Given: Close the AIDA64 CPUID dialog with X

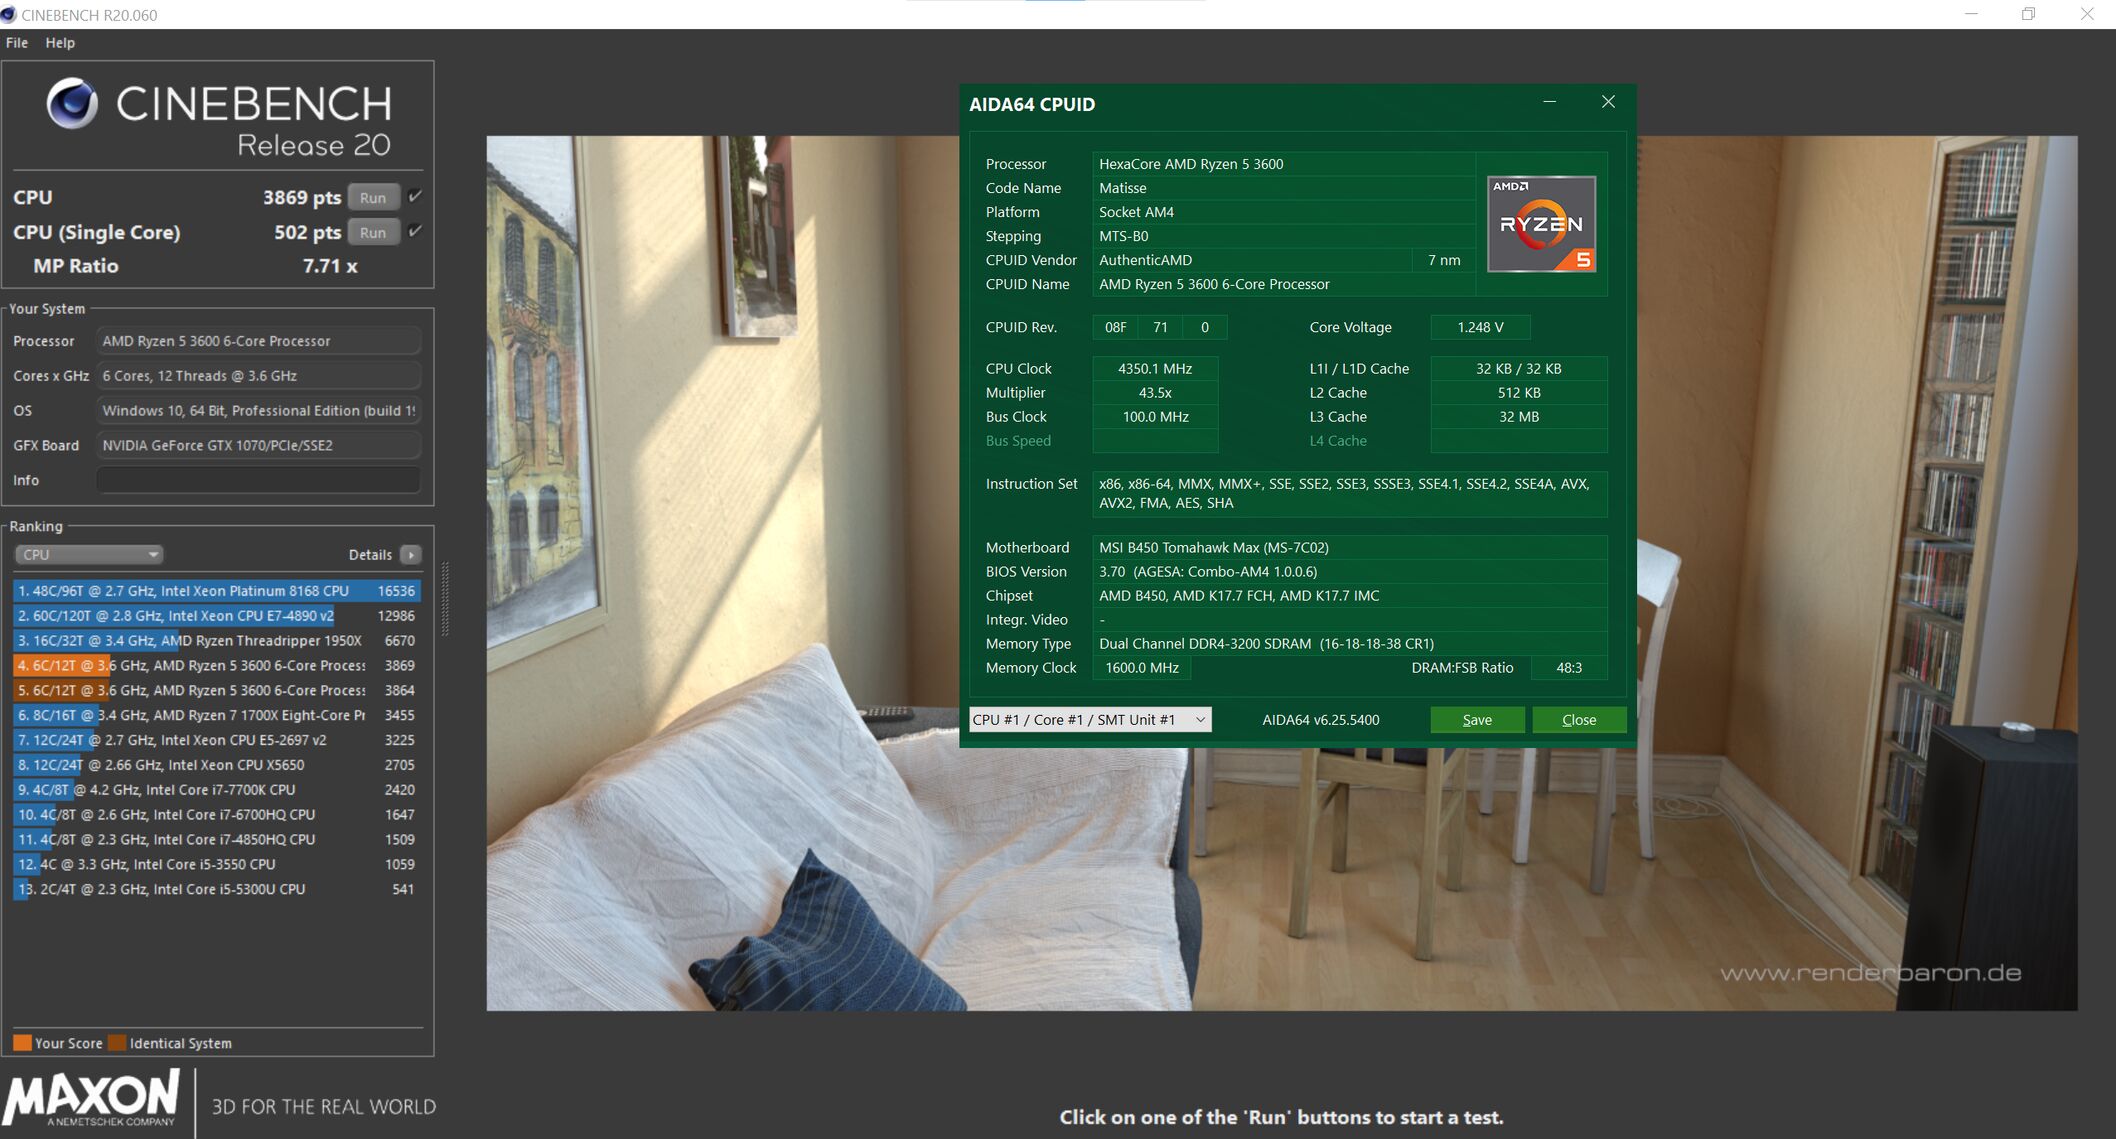Looking at the screenshot, I should click(x=1608, y=102).
